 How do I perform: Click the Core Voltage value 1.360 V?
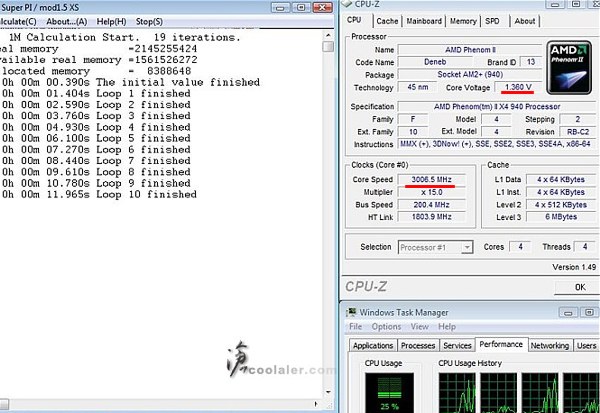[518, 87]
